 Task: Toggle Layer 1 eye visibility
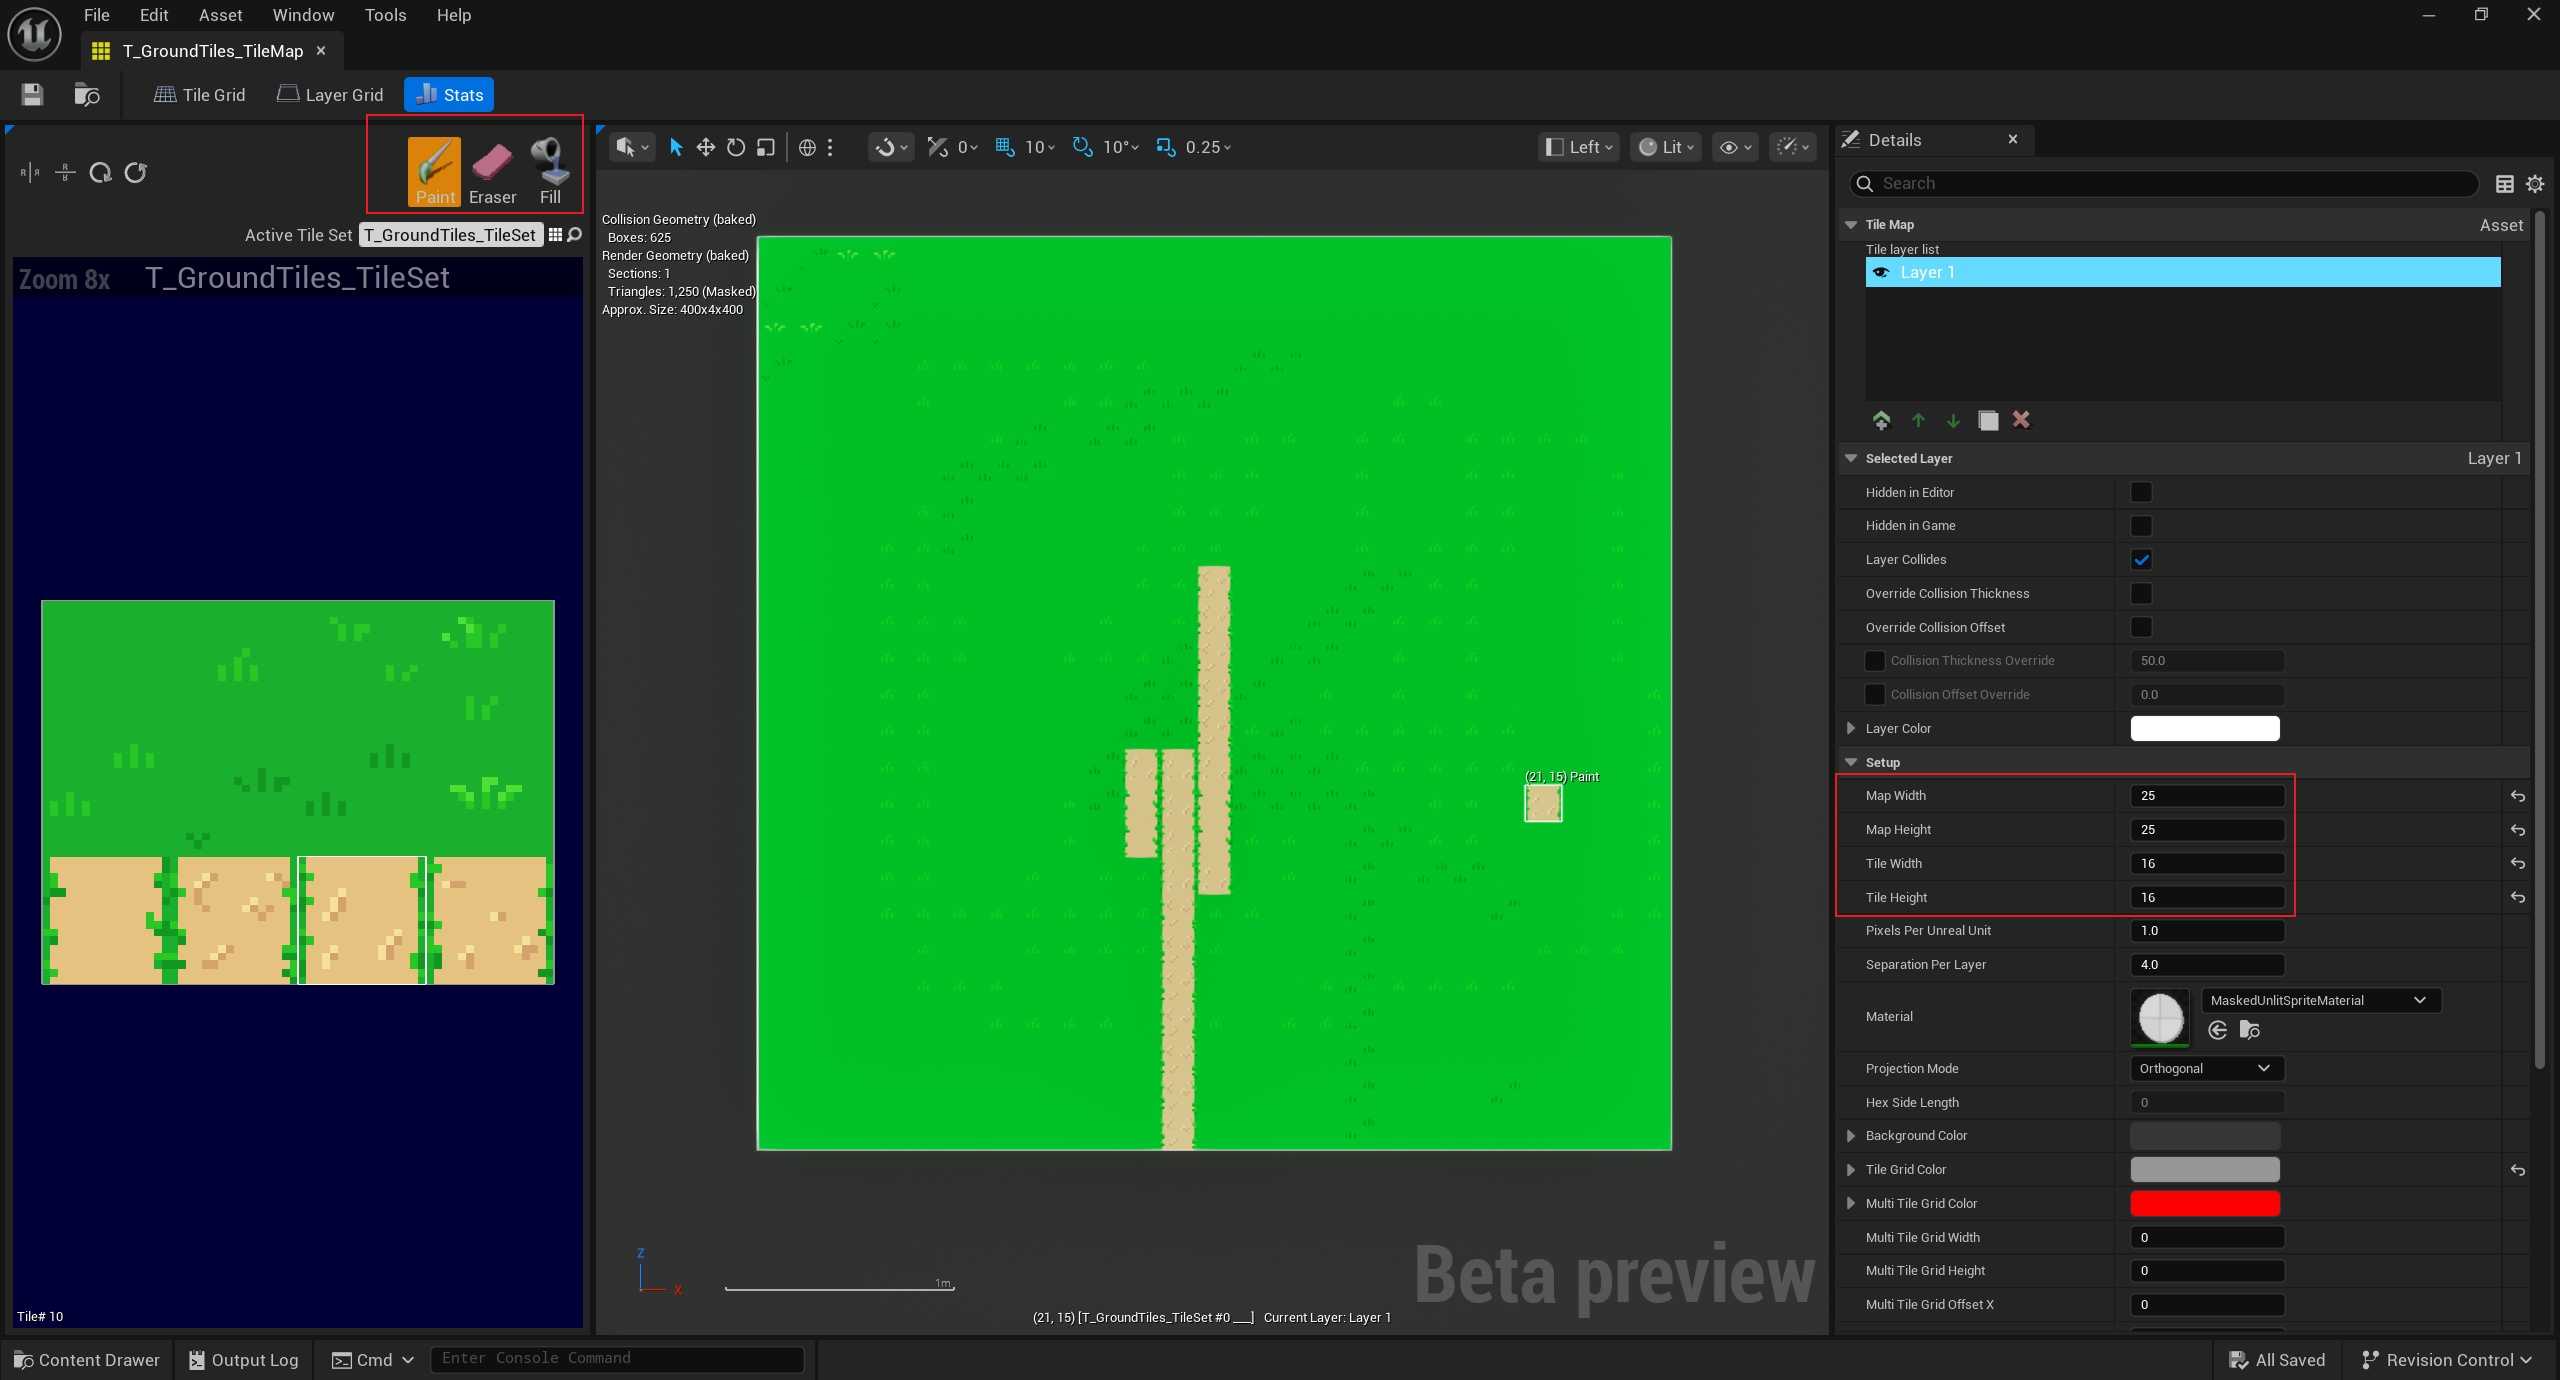pyautogui.click(x=1881, y=273)
